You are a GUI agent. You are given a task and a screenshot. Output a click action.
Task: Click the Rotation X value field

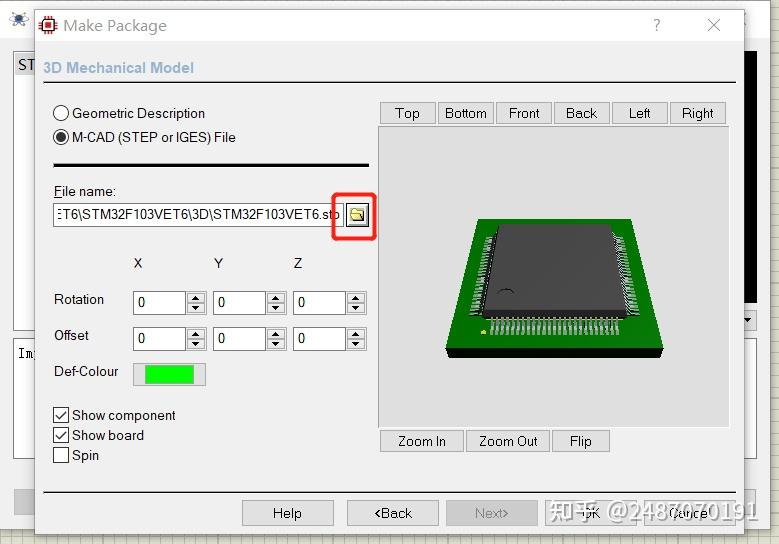pos(159,303)
